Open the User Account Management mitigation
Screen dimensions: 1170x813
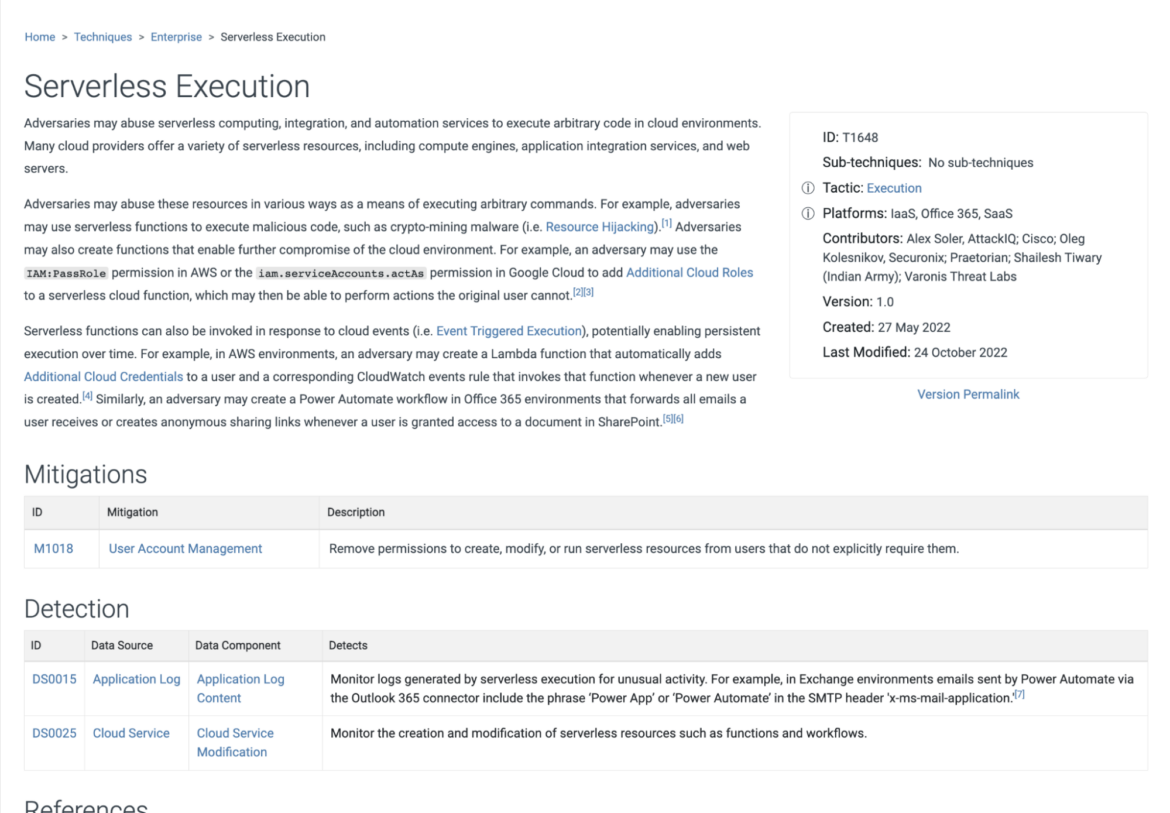coord(186,549)
